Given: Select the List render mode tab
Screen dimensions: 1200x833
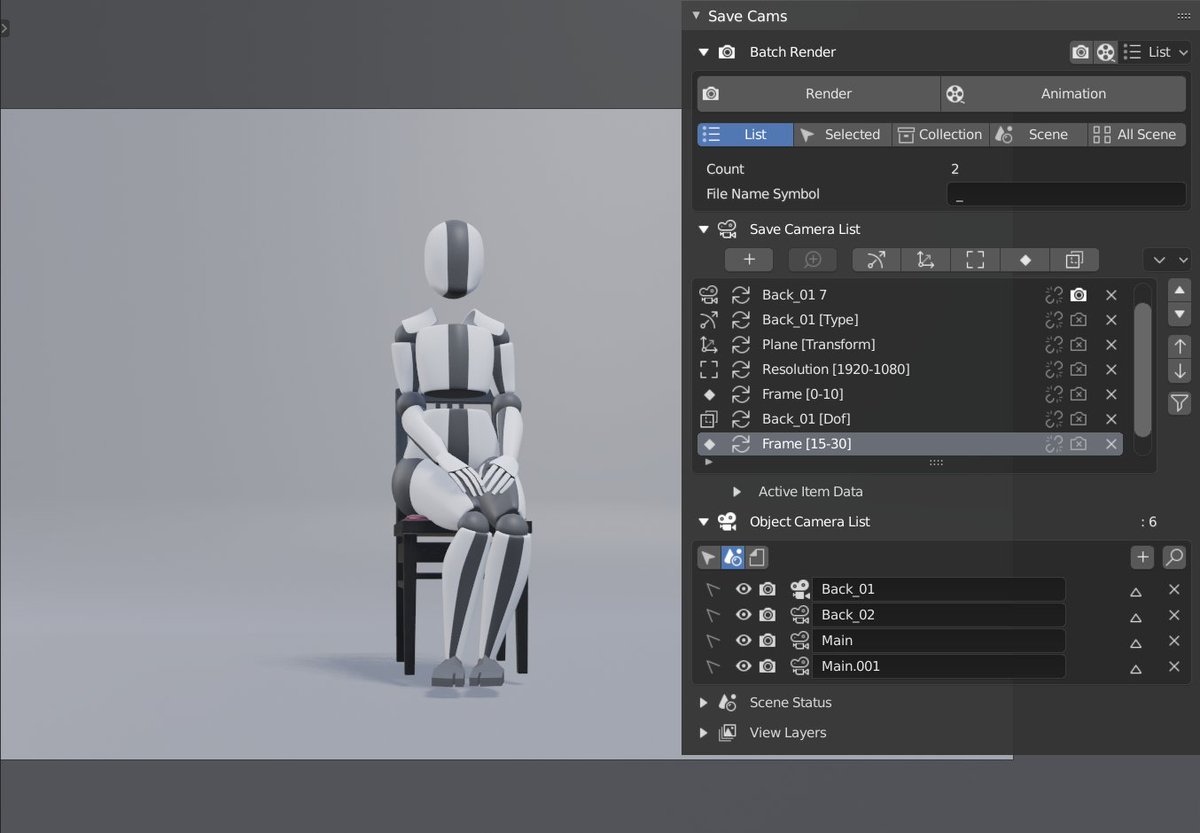Looking at the screenshot, I should pos(745,135).
